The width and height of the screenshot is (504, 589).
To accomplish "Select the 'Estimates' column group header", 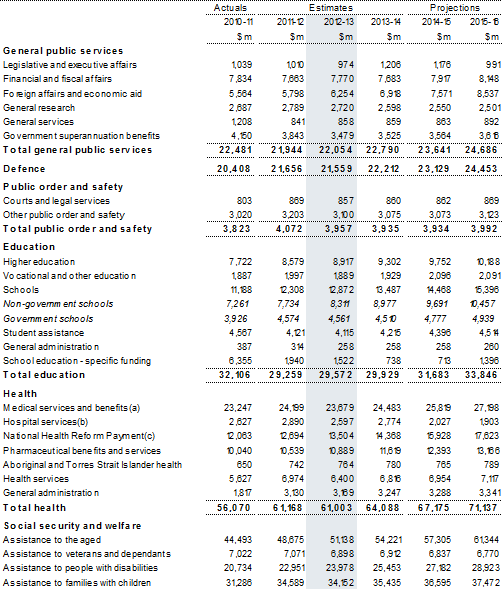I will click(x=331, y=8).
